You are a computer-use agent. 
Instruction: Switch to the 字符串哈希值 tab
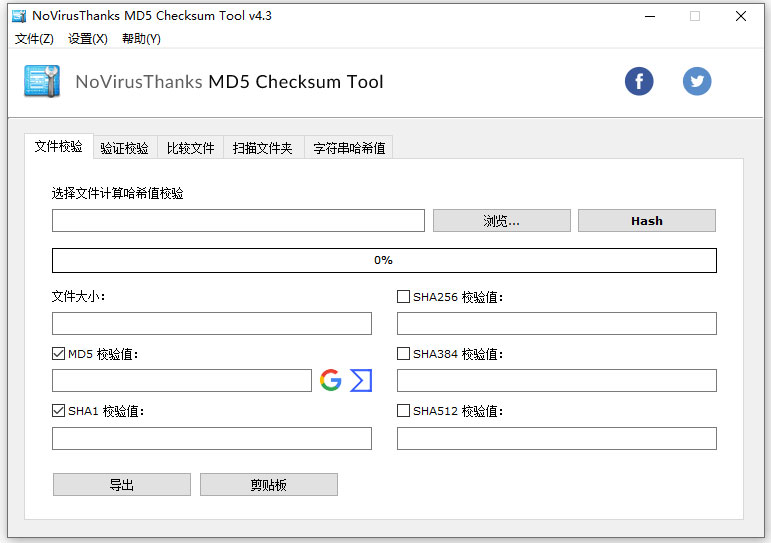[349, 148]
